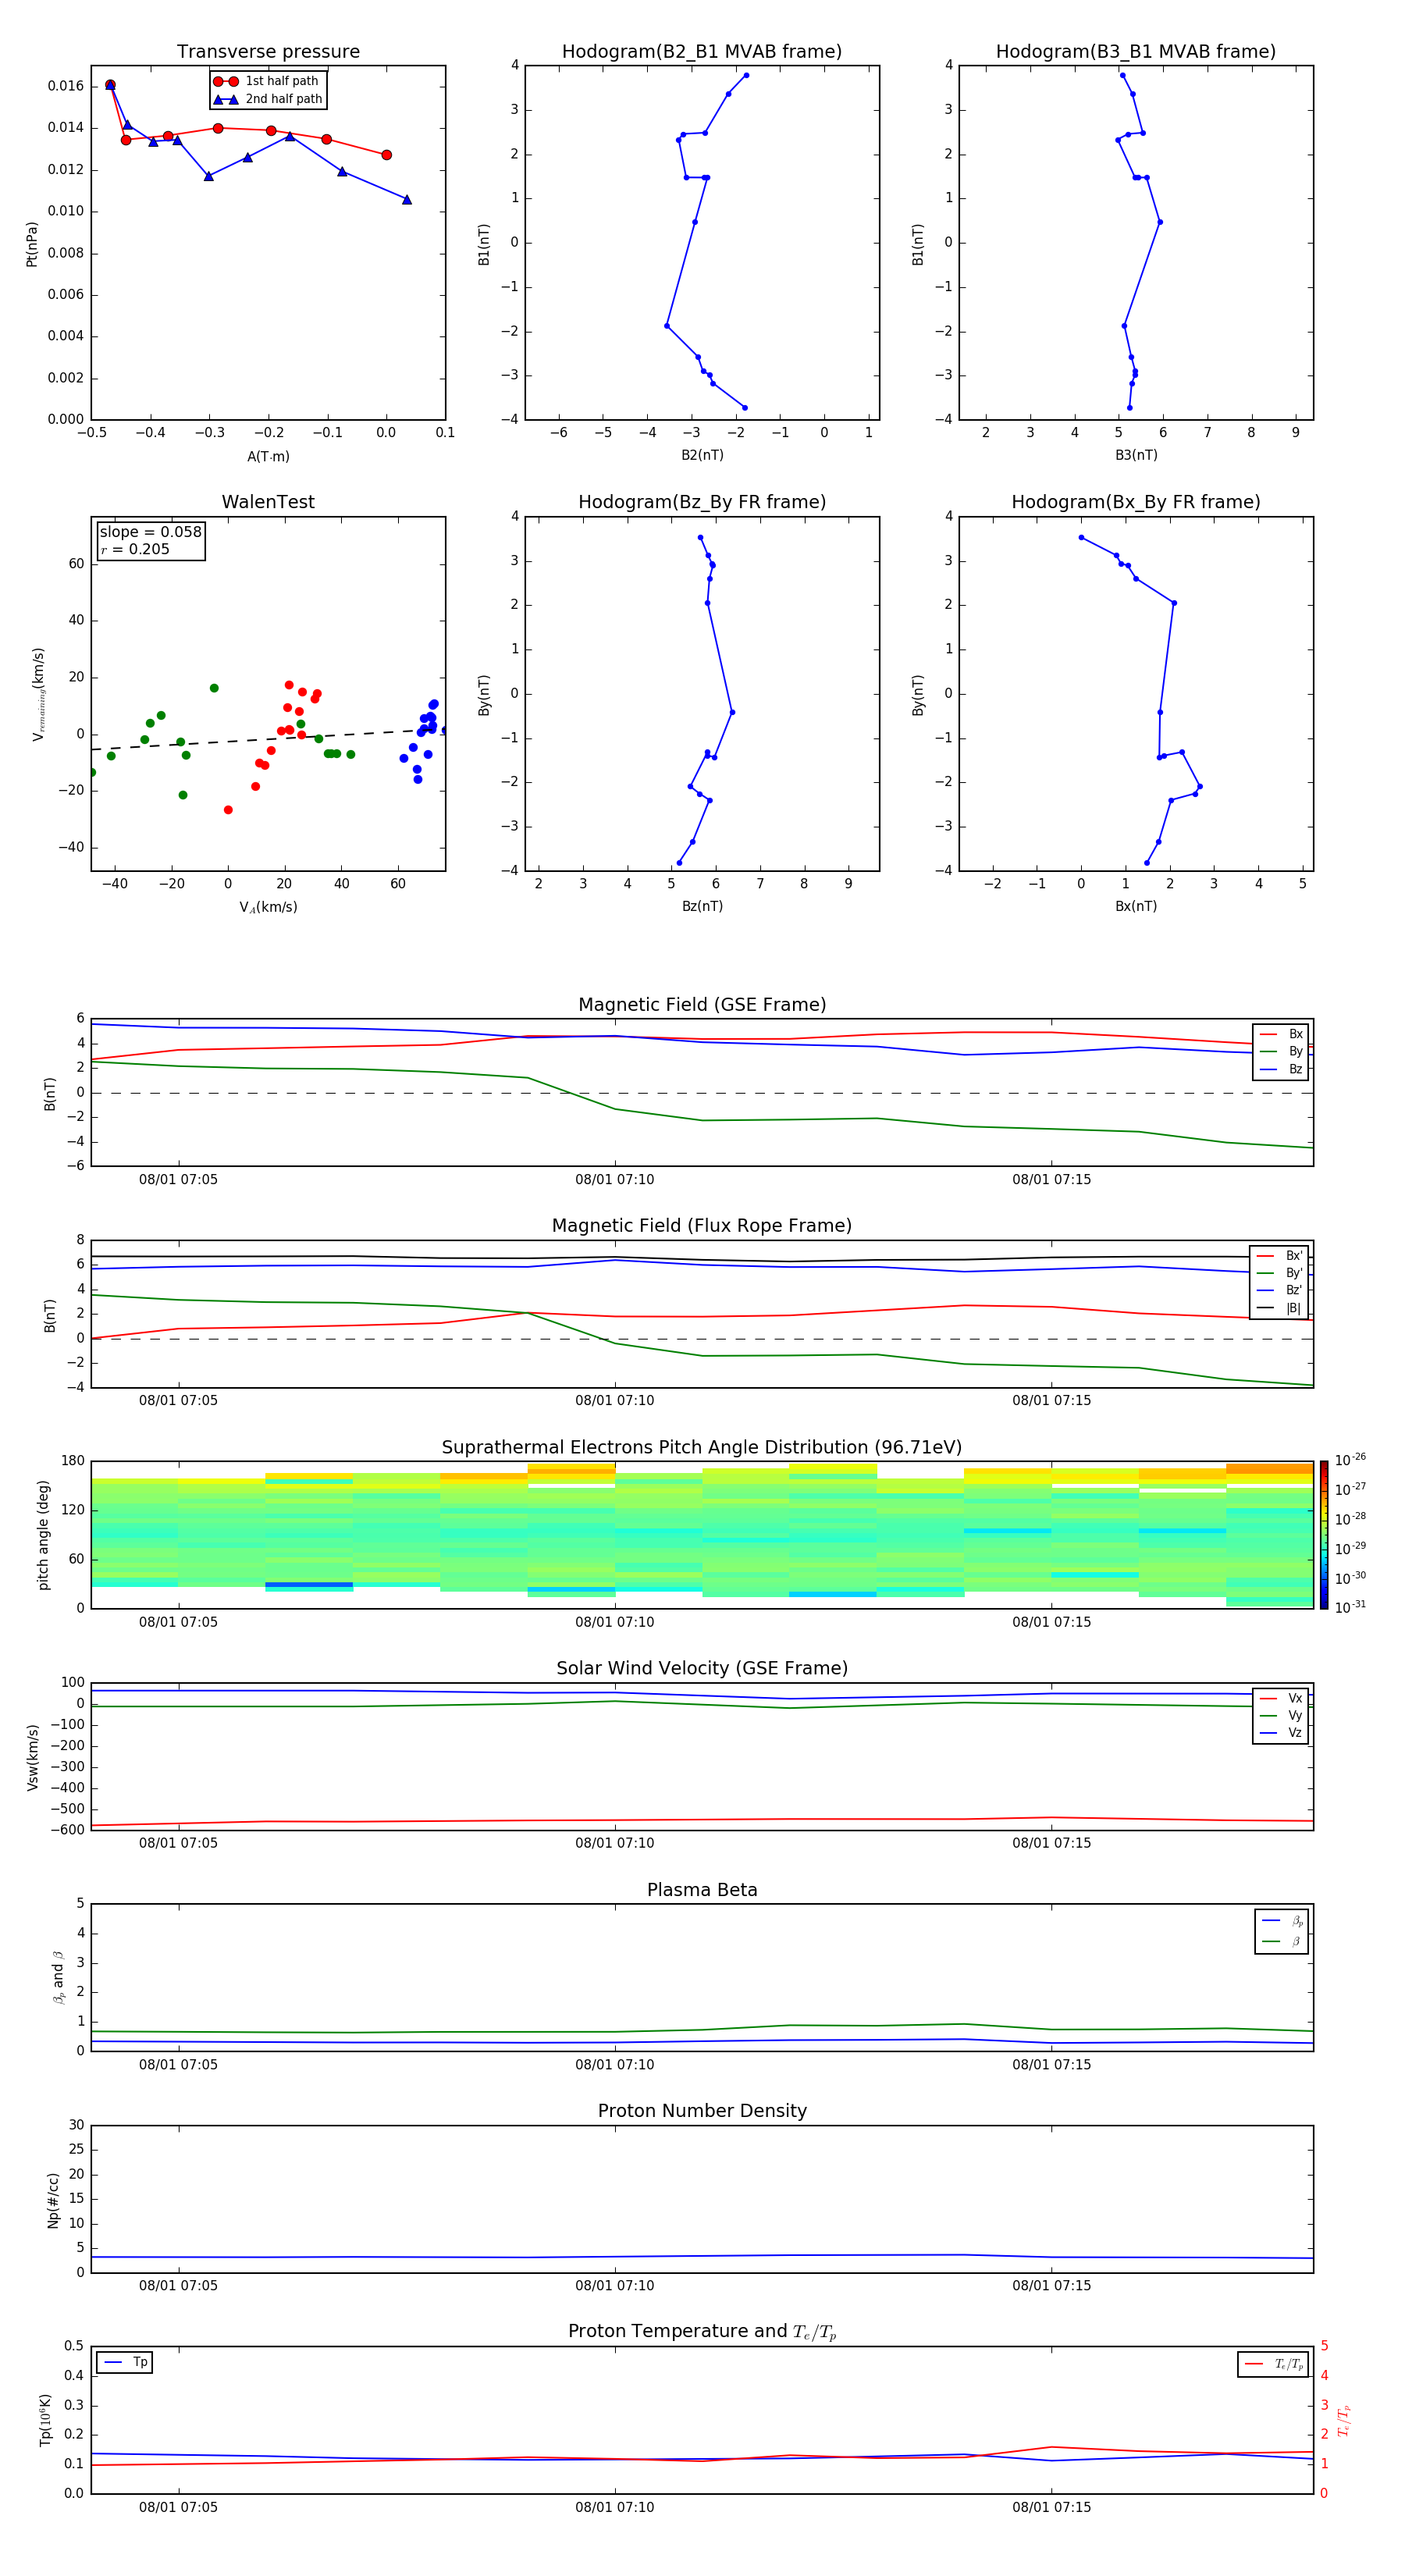Click the Proton Temperature and Te/Tp title

pos(702,2332)
